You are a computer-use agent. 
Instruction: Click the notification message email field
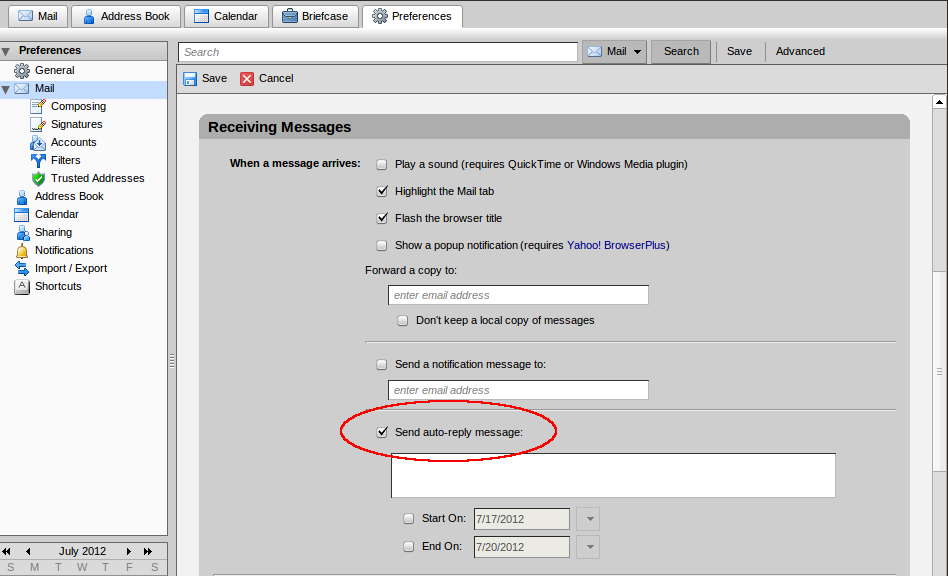coord(518,390)
